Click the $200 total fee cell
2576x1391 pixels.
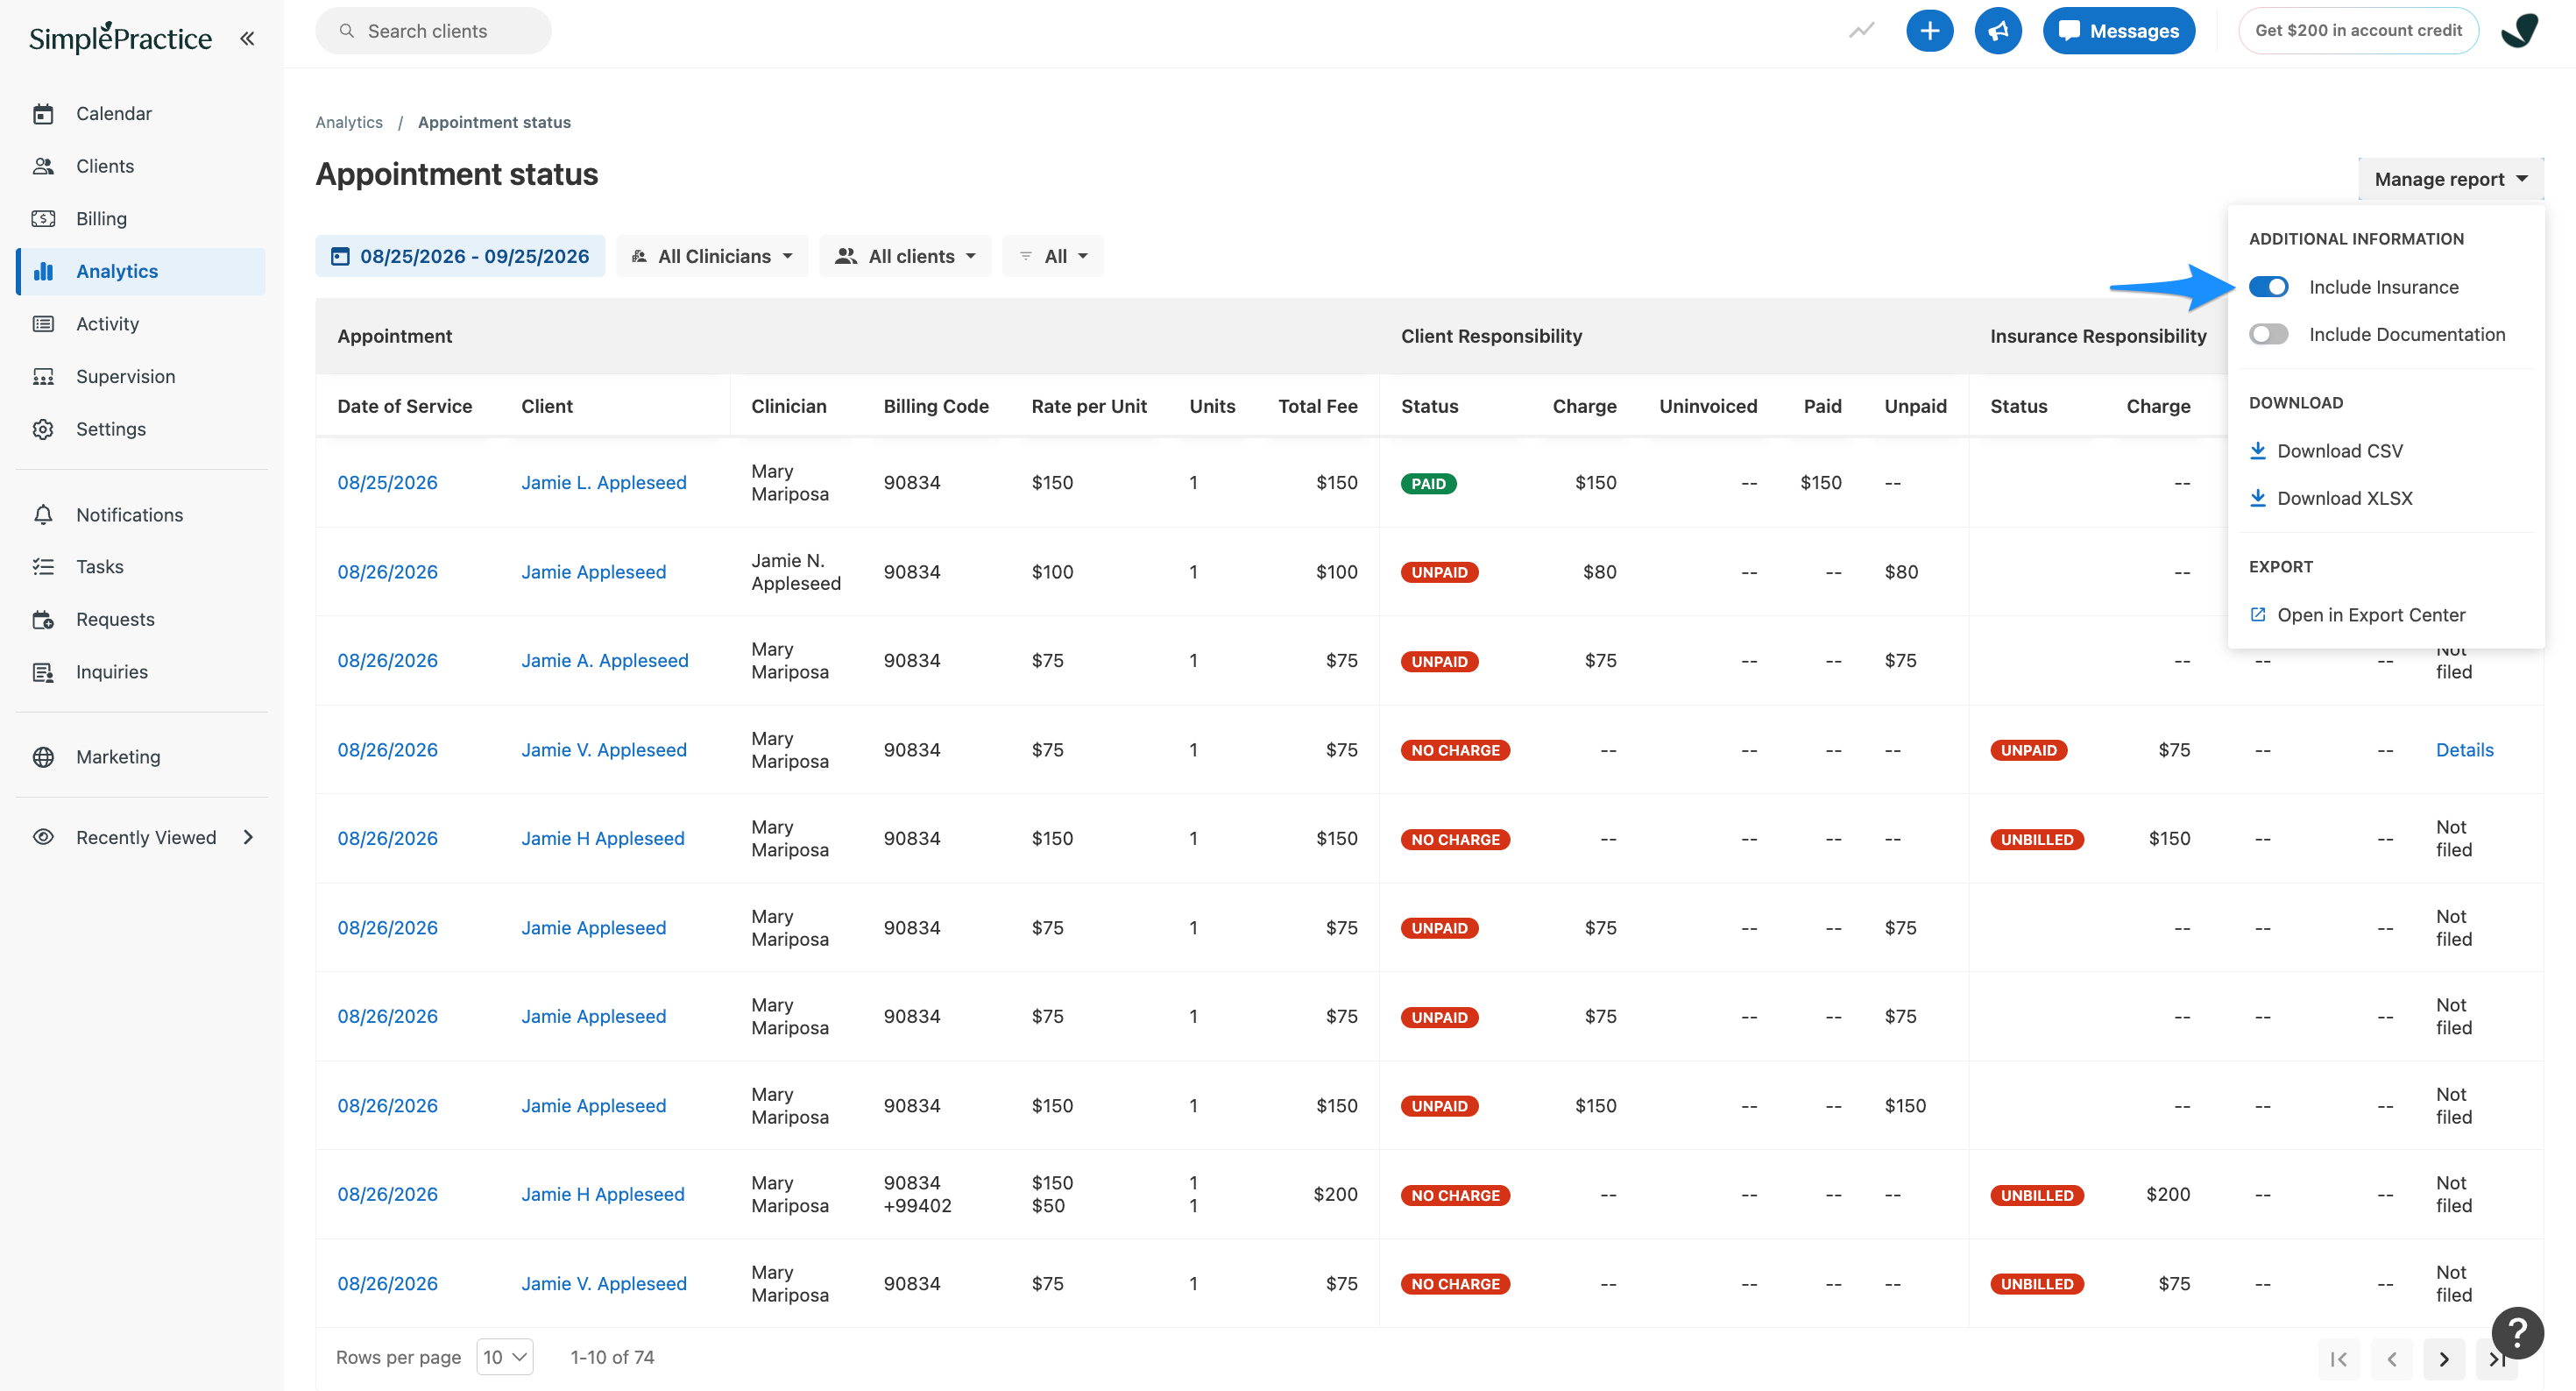(x=1335, y=1194)
